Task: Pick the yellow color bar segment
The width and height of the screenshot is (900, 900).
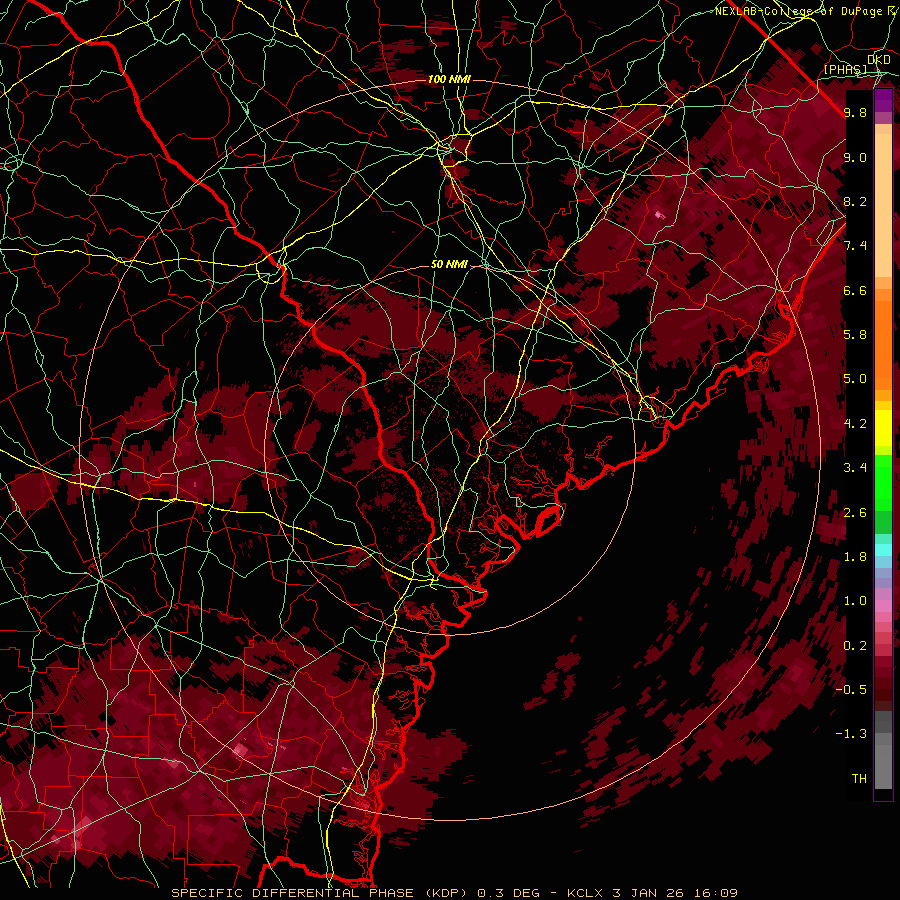Action: pos(883,428)
